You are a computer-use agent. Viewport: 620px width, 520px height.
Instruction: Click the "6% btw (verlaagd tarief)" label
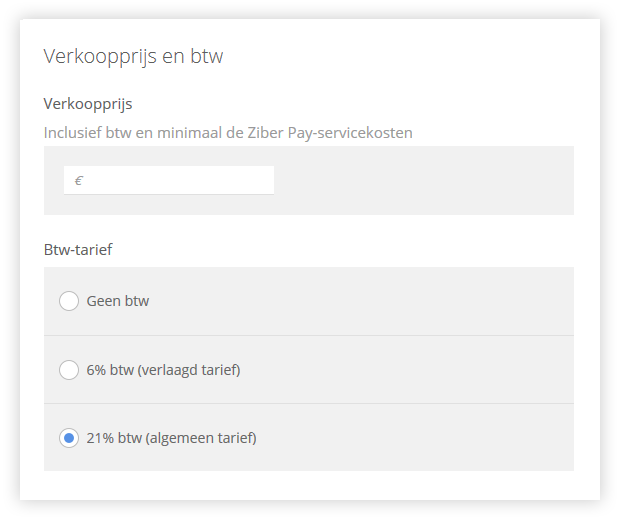click(163, 370)
